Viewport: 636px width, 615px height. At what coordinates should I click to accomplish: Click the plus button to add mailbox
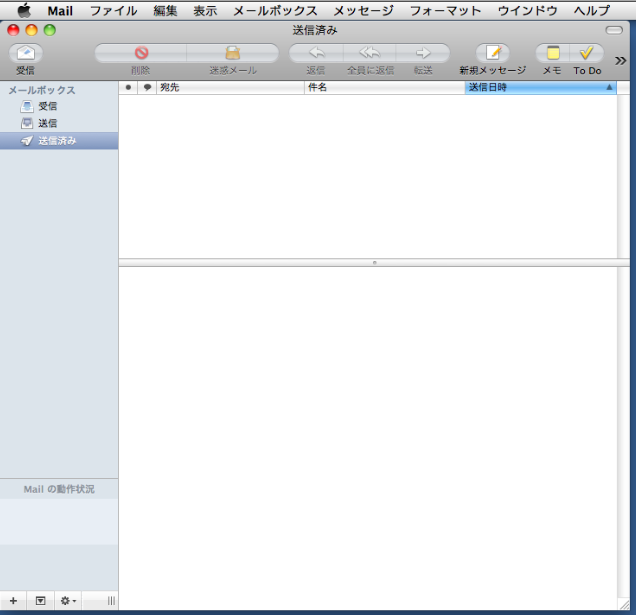pyautogui.click(x=13, y=601)
